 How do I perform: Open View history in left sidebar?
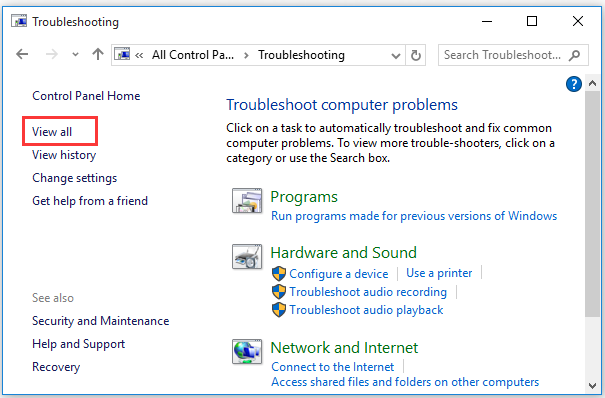point(64,155)
